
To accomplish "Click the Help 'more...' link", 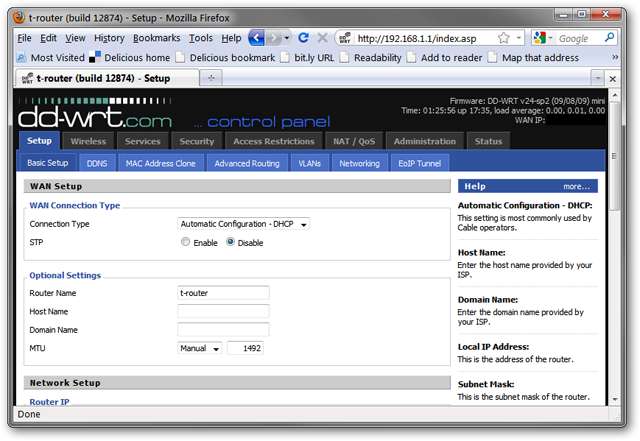I will point(576,186).
